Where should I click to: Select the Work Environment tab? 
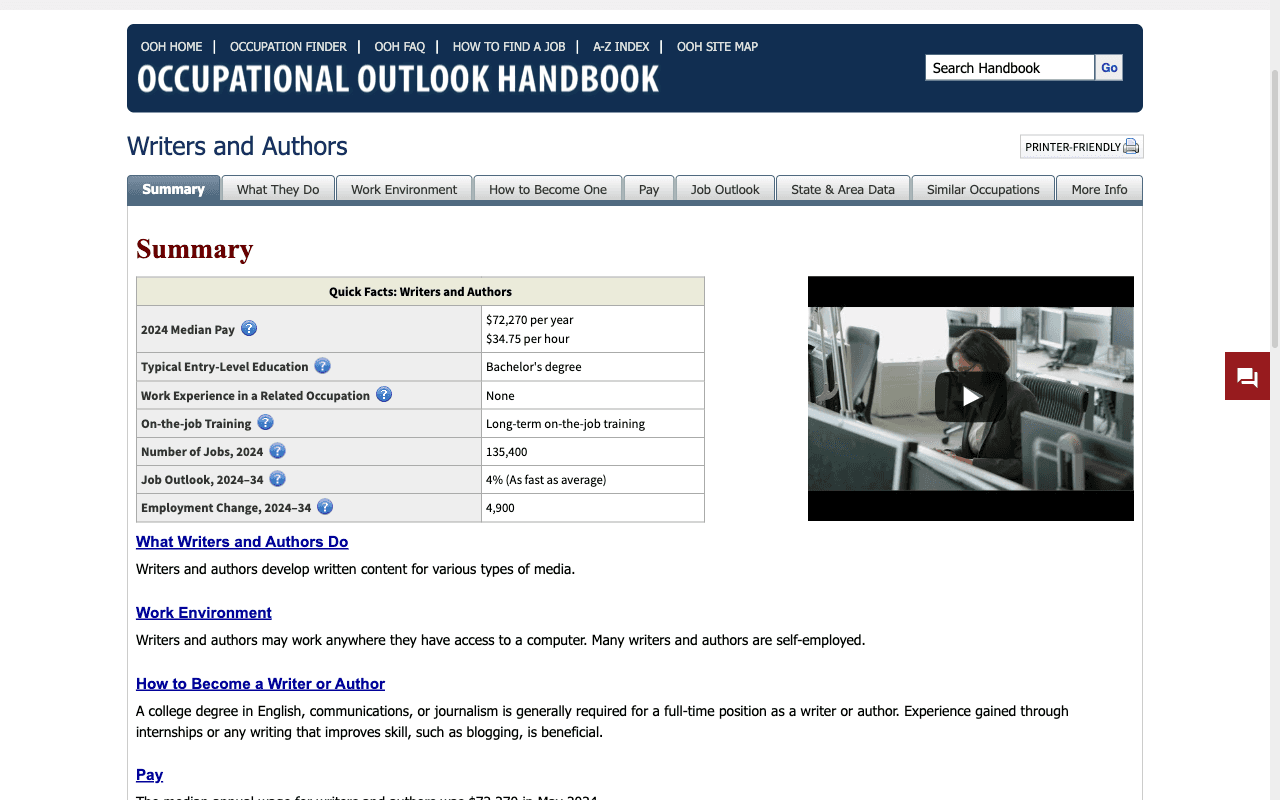pos(404,189)
